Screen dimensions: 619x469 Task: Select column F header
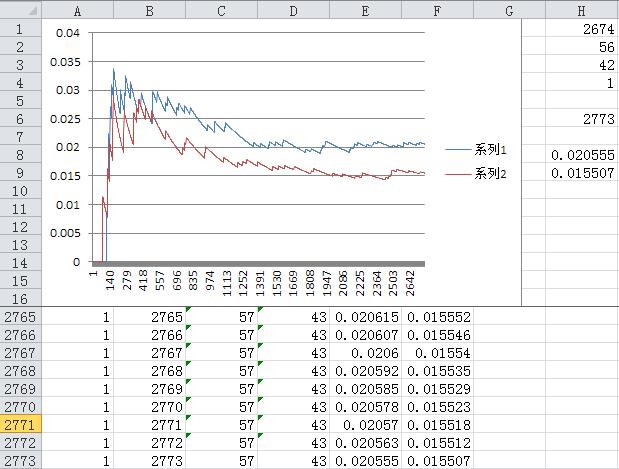click(437, 10)
